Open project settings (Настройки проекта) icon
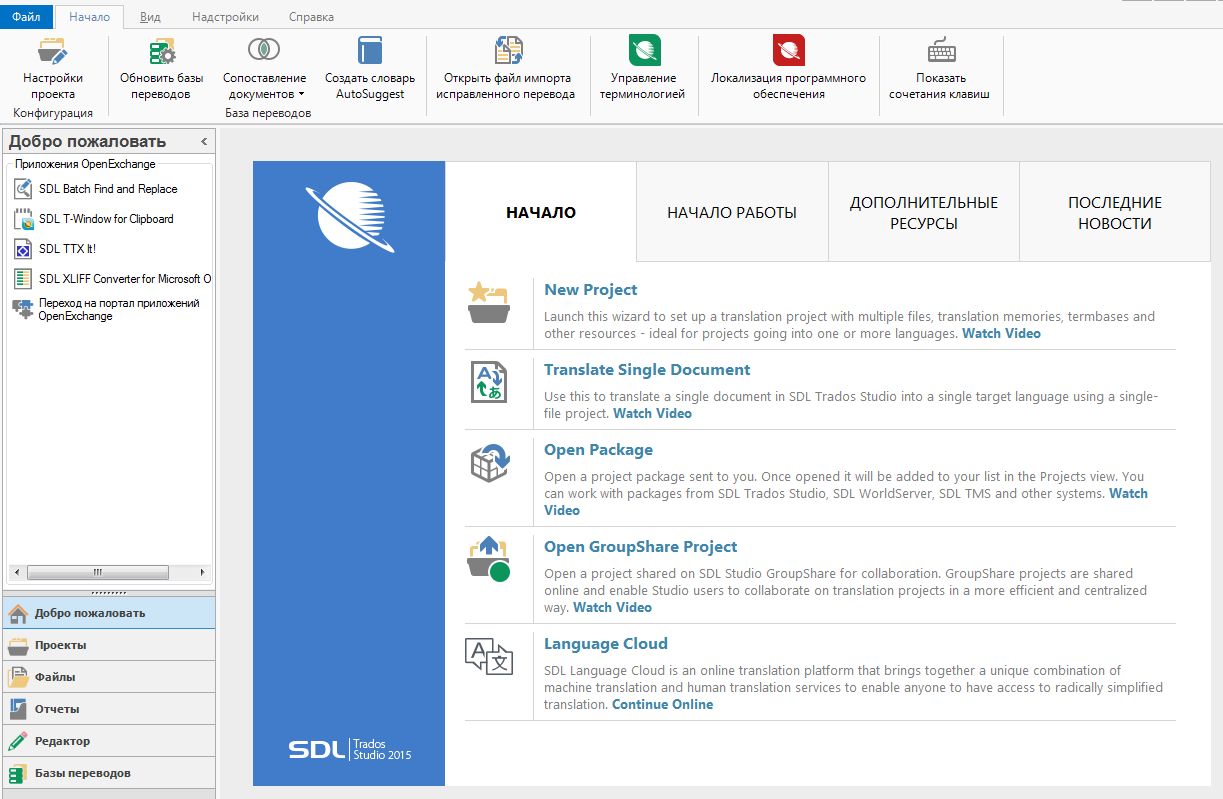The width and height of the screenshot is (1223, 799). pyautogui.click(x=52, y=51)
